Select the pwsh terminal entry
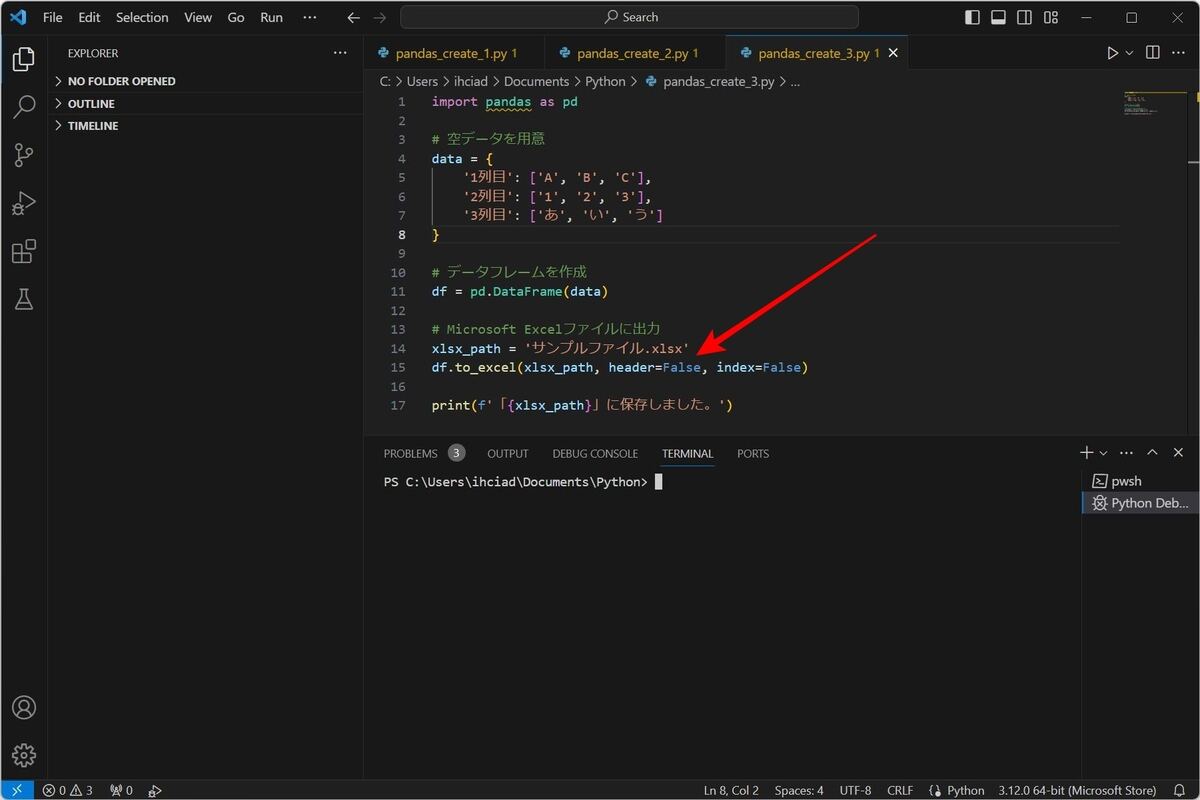Screen dimensions: 1200x800 point(1138,481)
